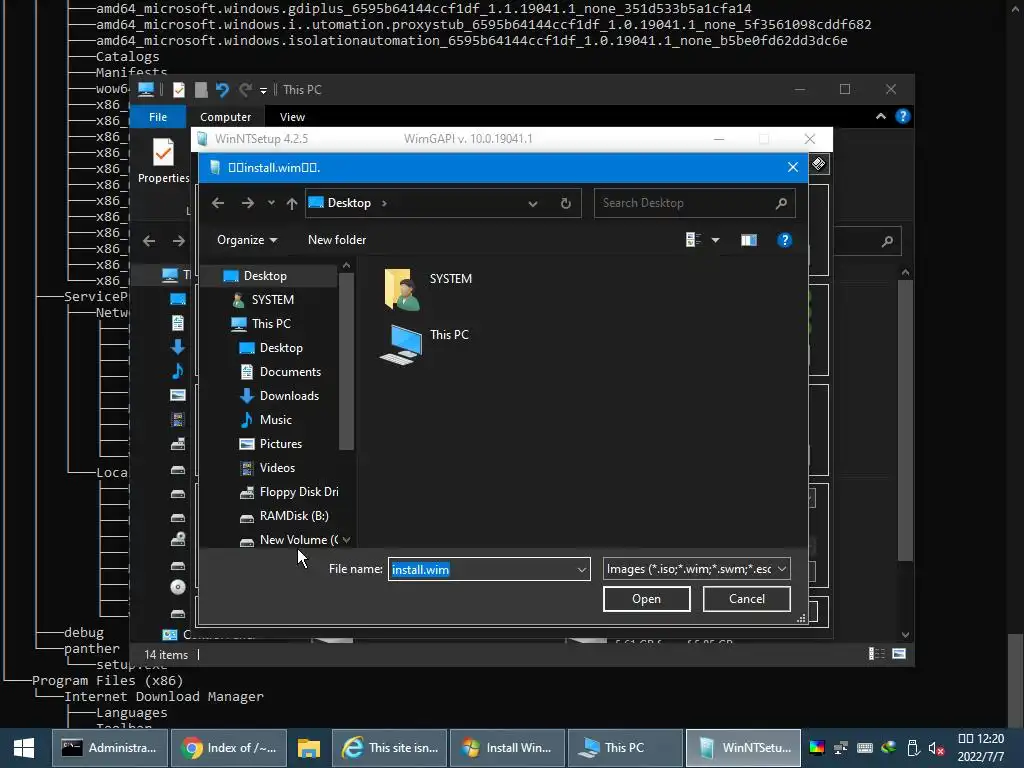Click Undo in Explorer quick access toolbar
The width and height of the screenshot is (1024, 768).
coord(222,89)
